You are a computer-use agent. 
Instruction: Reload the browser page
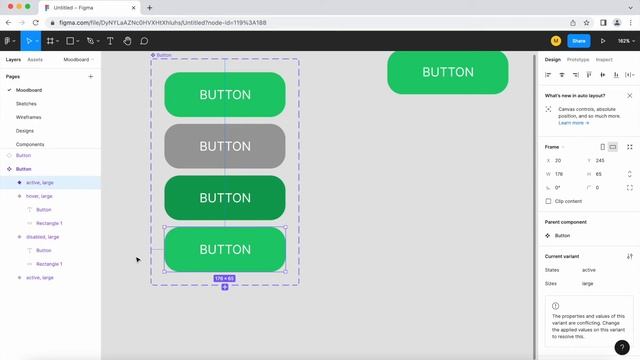[x=36, y=23]
